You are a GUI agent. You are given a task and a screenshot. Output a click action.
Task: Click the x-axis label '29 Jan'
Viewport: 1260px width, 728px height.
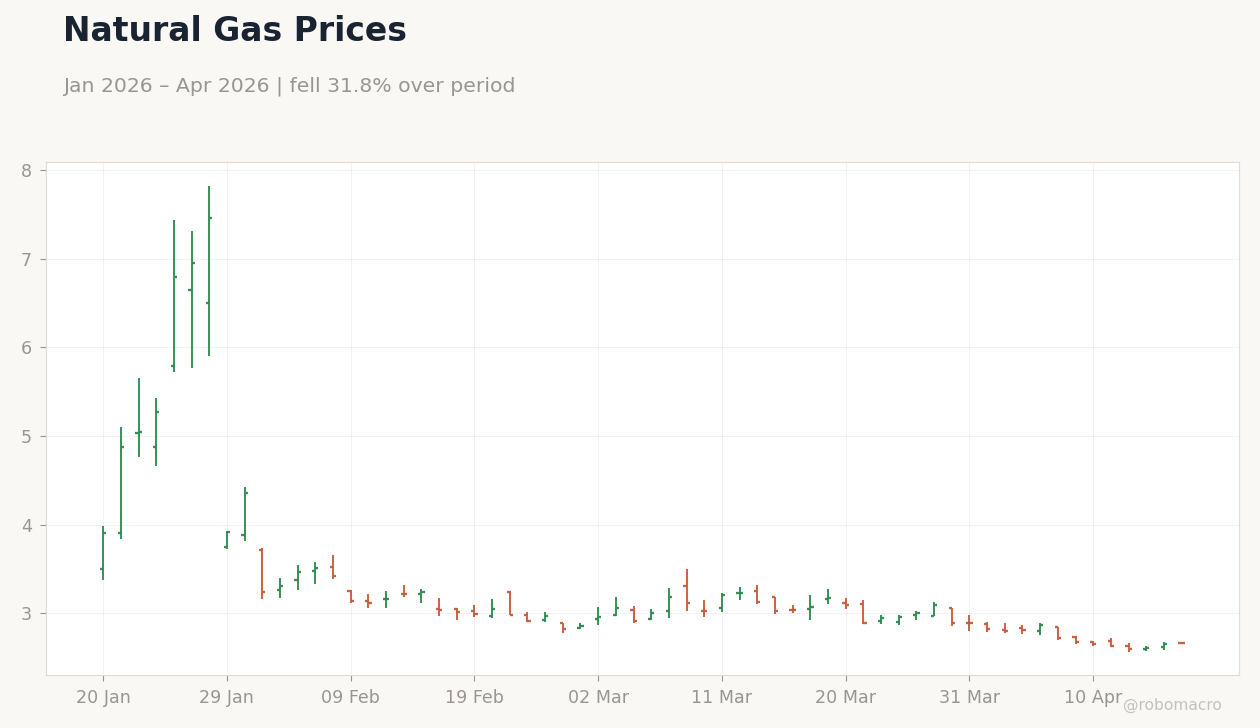point(227,698)
